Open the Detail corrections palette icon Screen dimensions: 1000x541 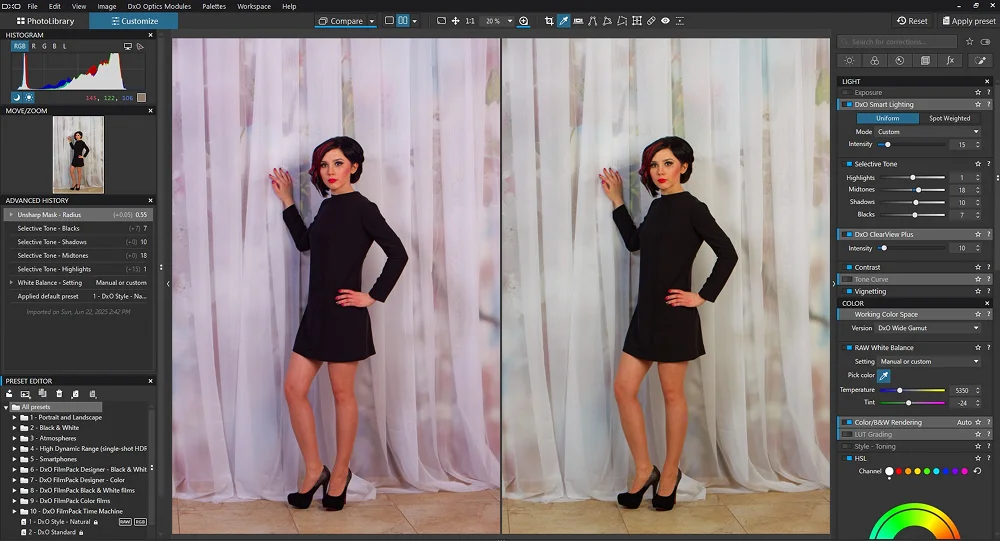[x=899, y=60]
